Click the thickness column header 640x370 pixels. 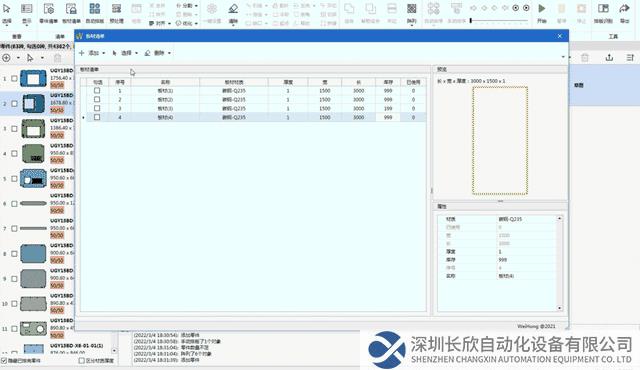288,82
